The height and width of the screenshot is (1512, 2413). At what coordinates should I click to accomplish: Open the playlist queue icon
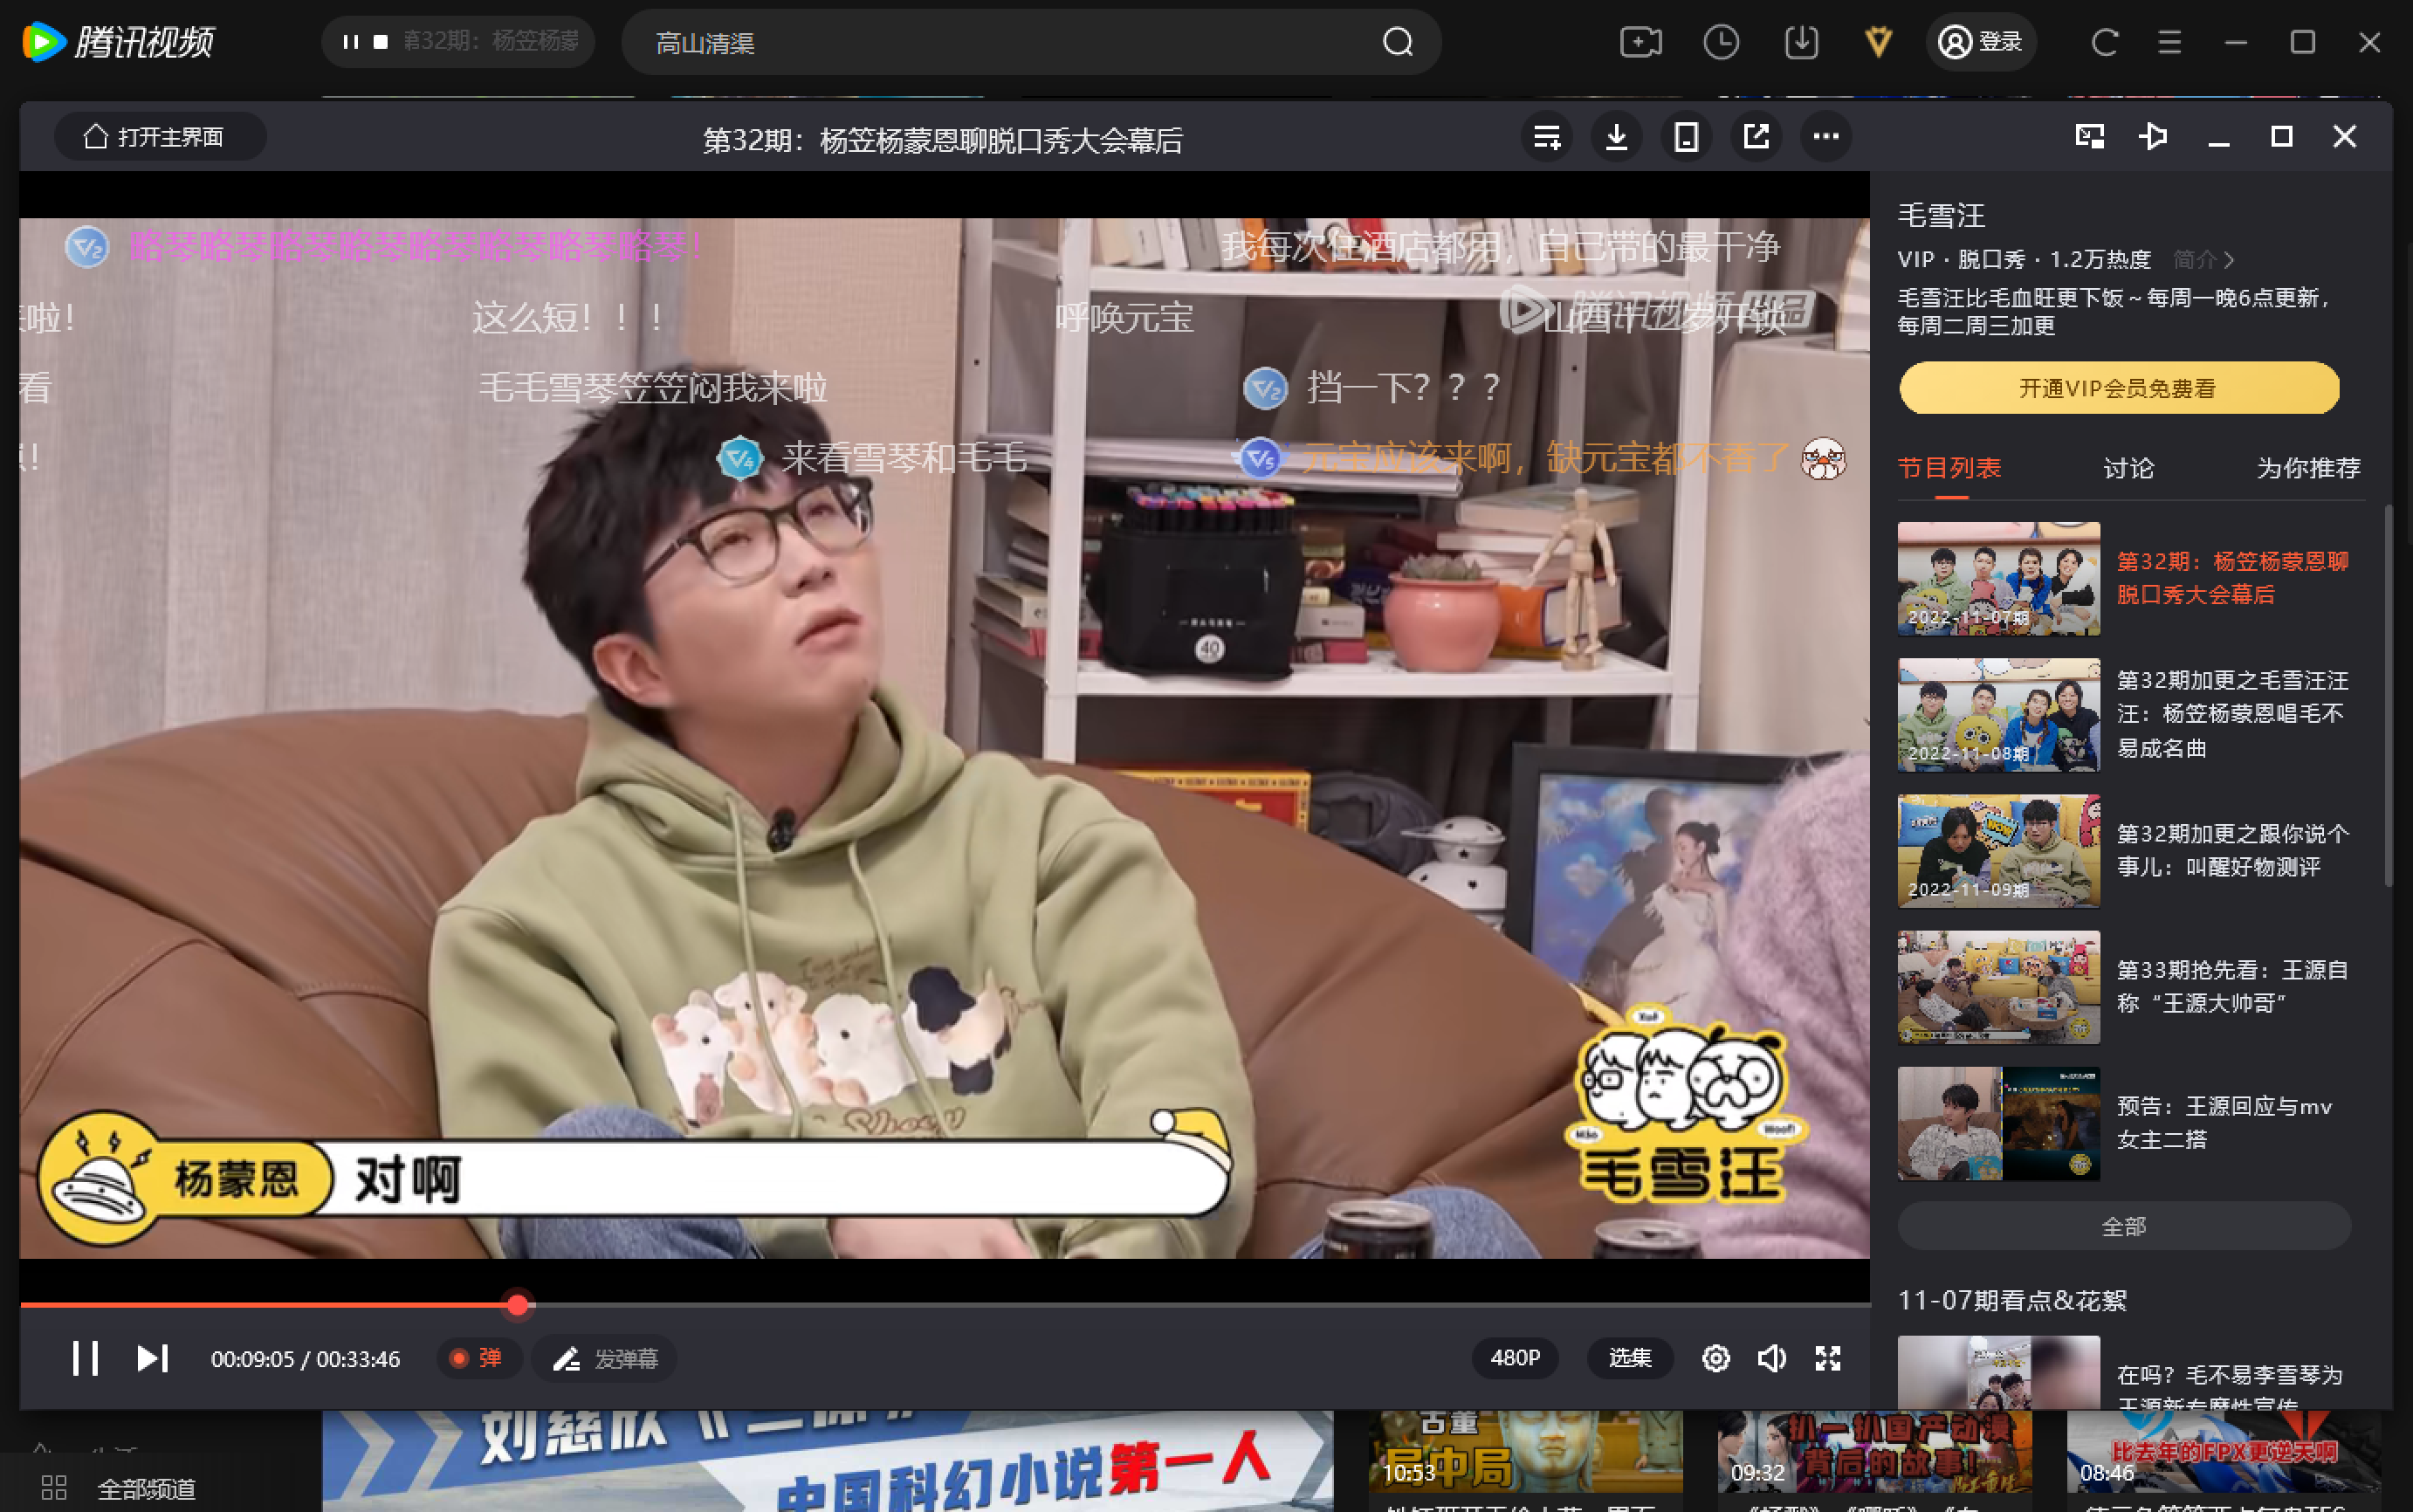click(x=1546, y=137)
